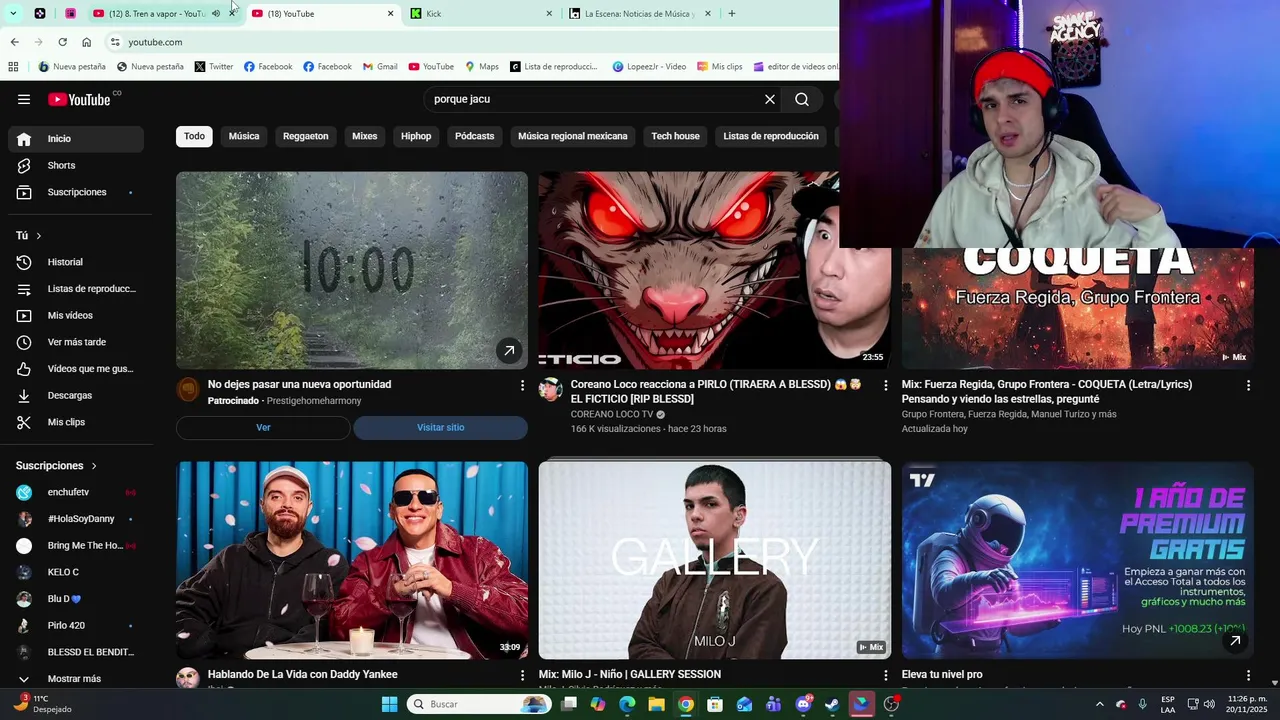The width and height of the screenshot is (1280, 720).
Task: Open options menu for Daddy Yankee video
Action: click(522, 675)
